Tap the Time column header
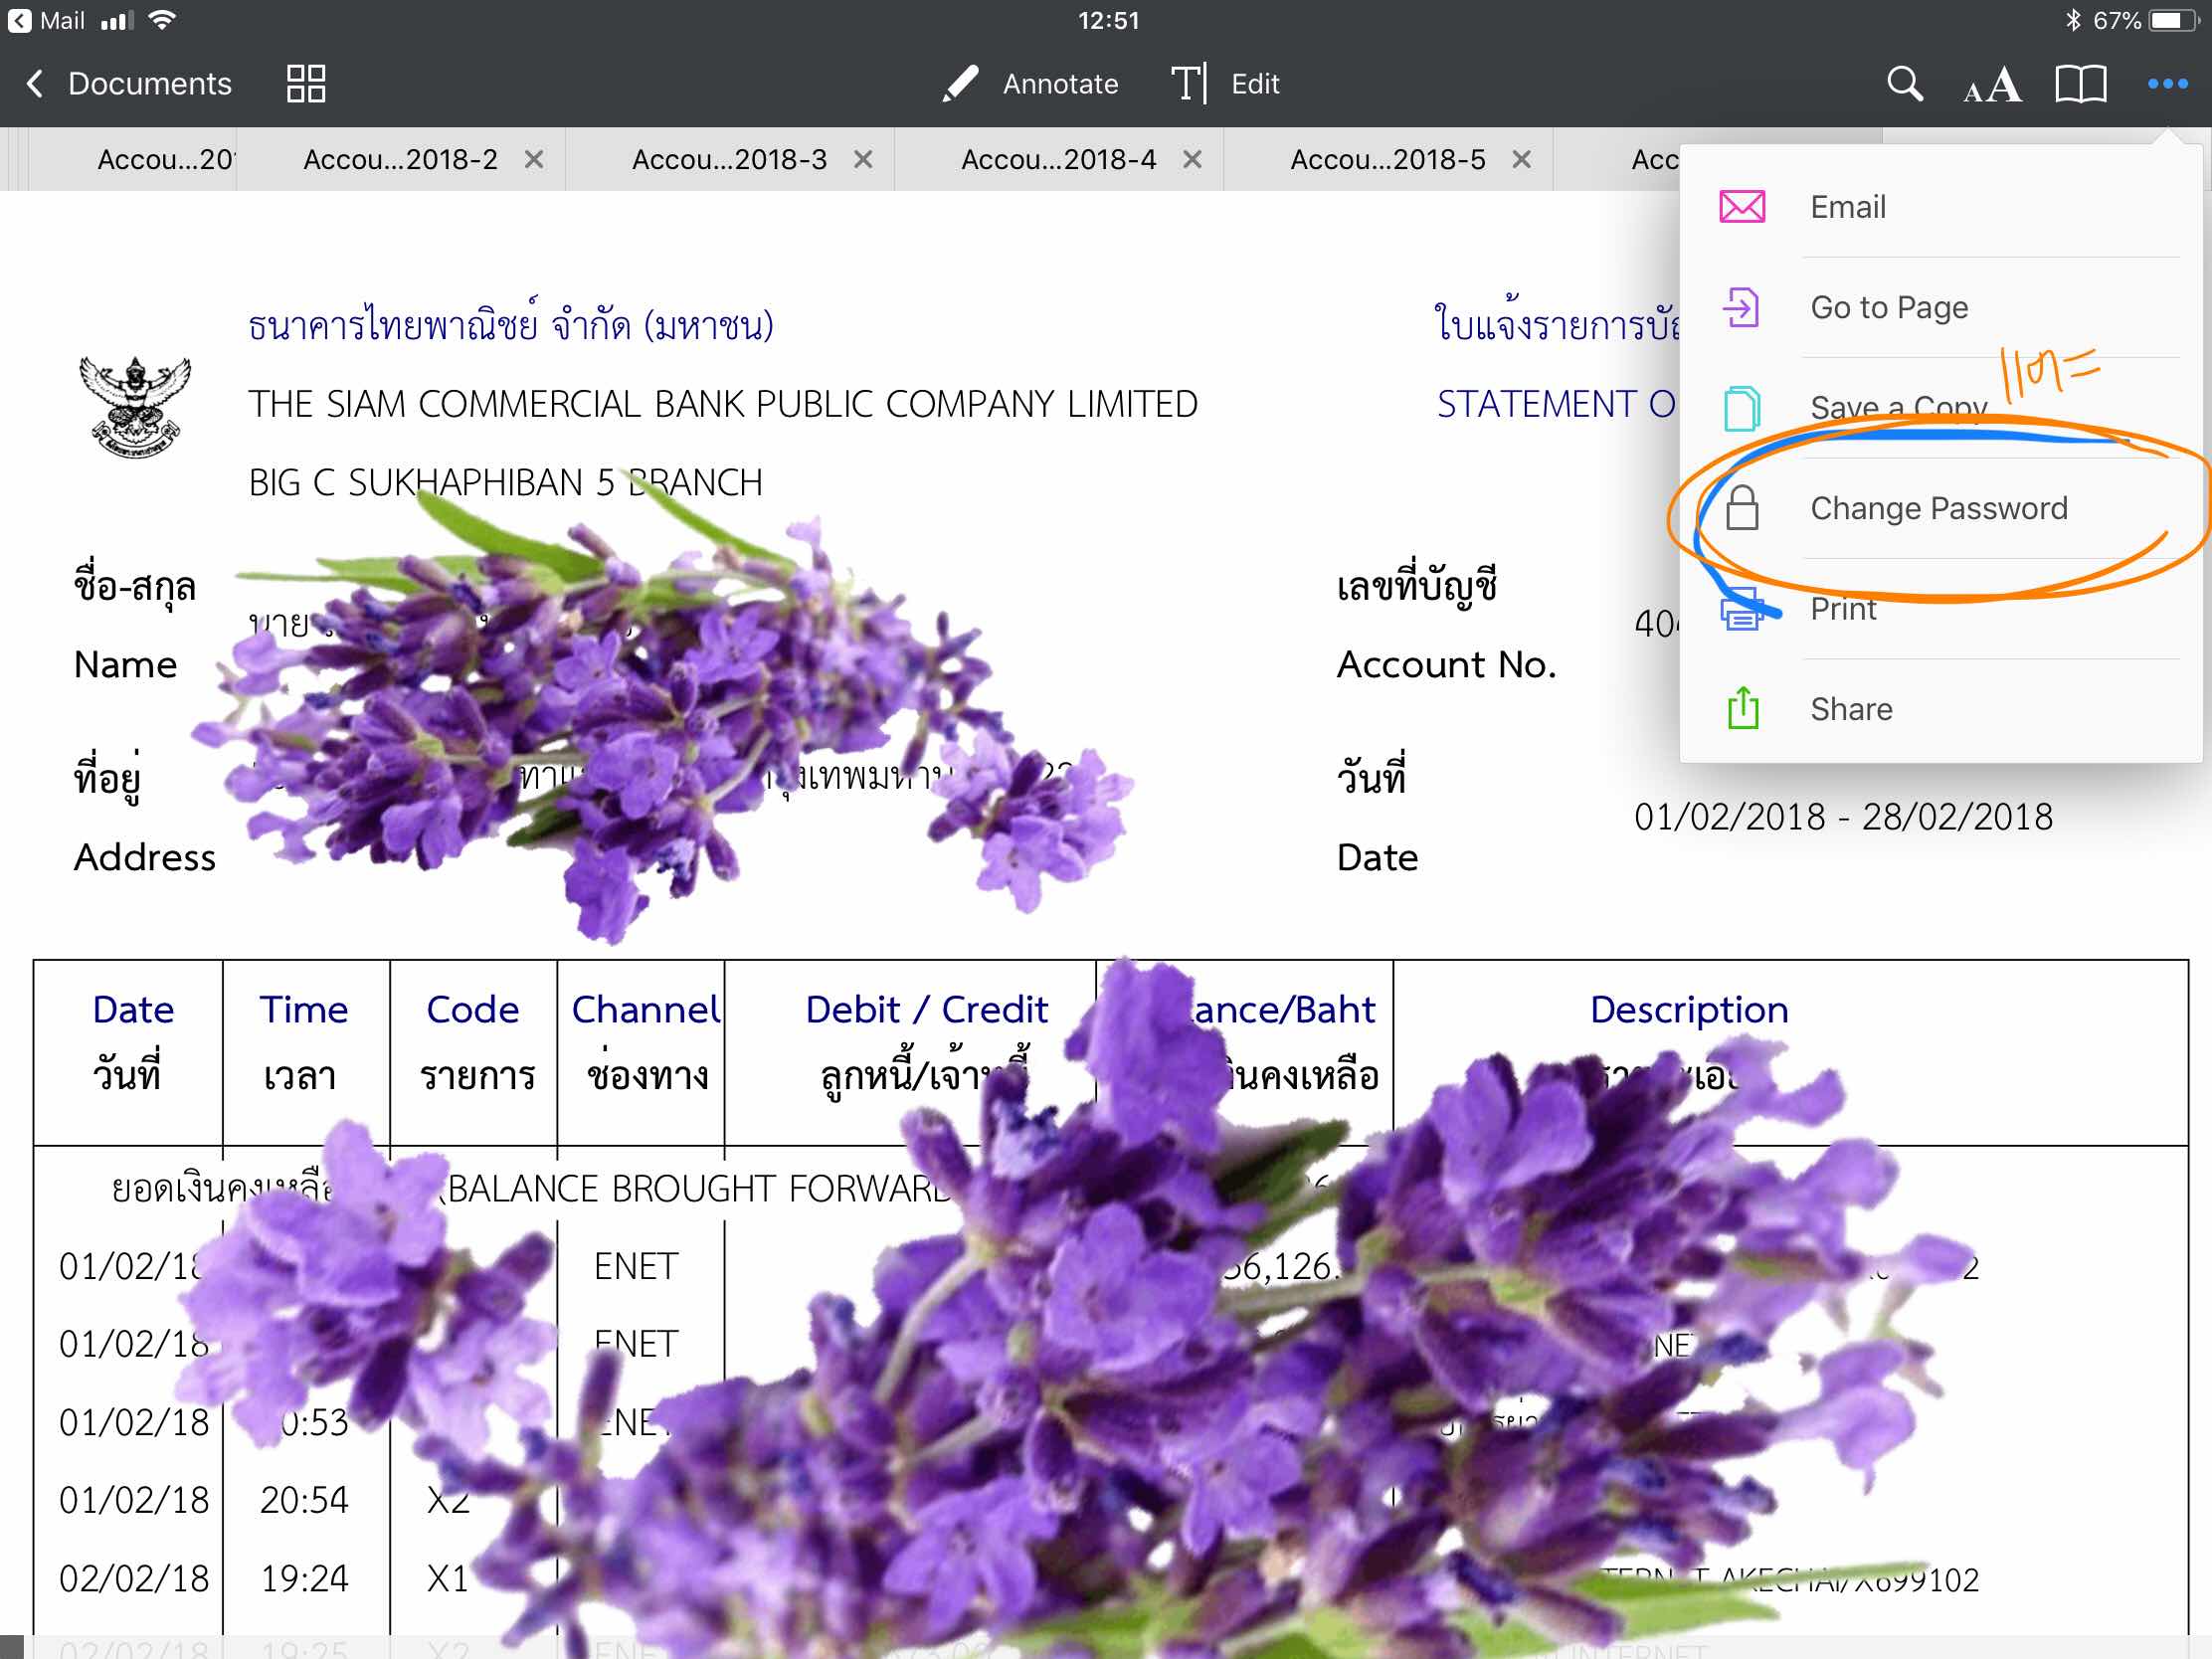Viewport: 2212px width, 1659px height. click(303, 1010)
